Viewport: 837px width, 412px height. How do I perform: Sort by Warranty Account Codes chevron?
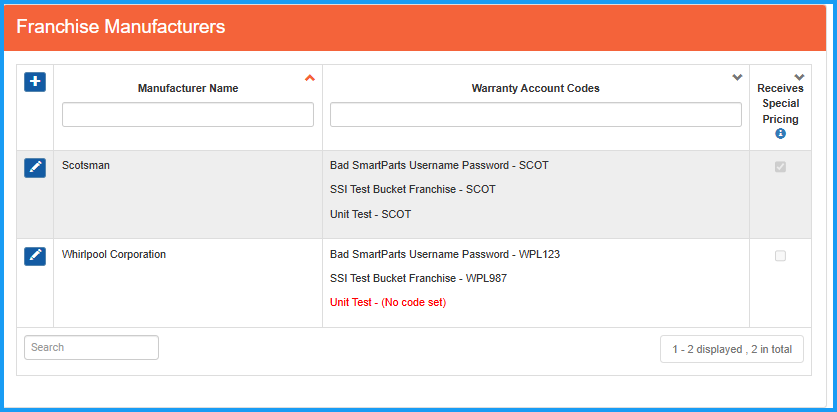tap(737, 78)
